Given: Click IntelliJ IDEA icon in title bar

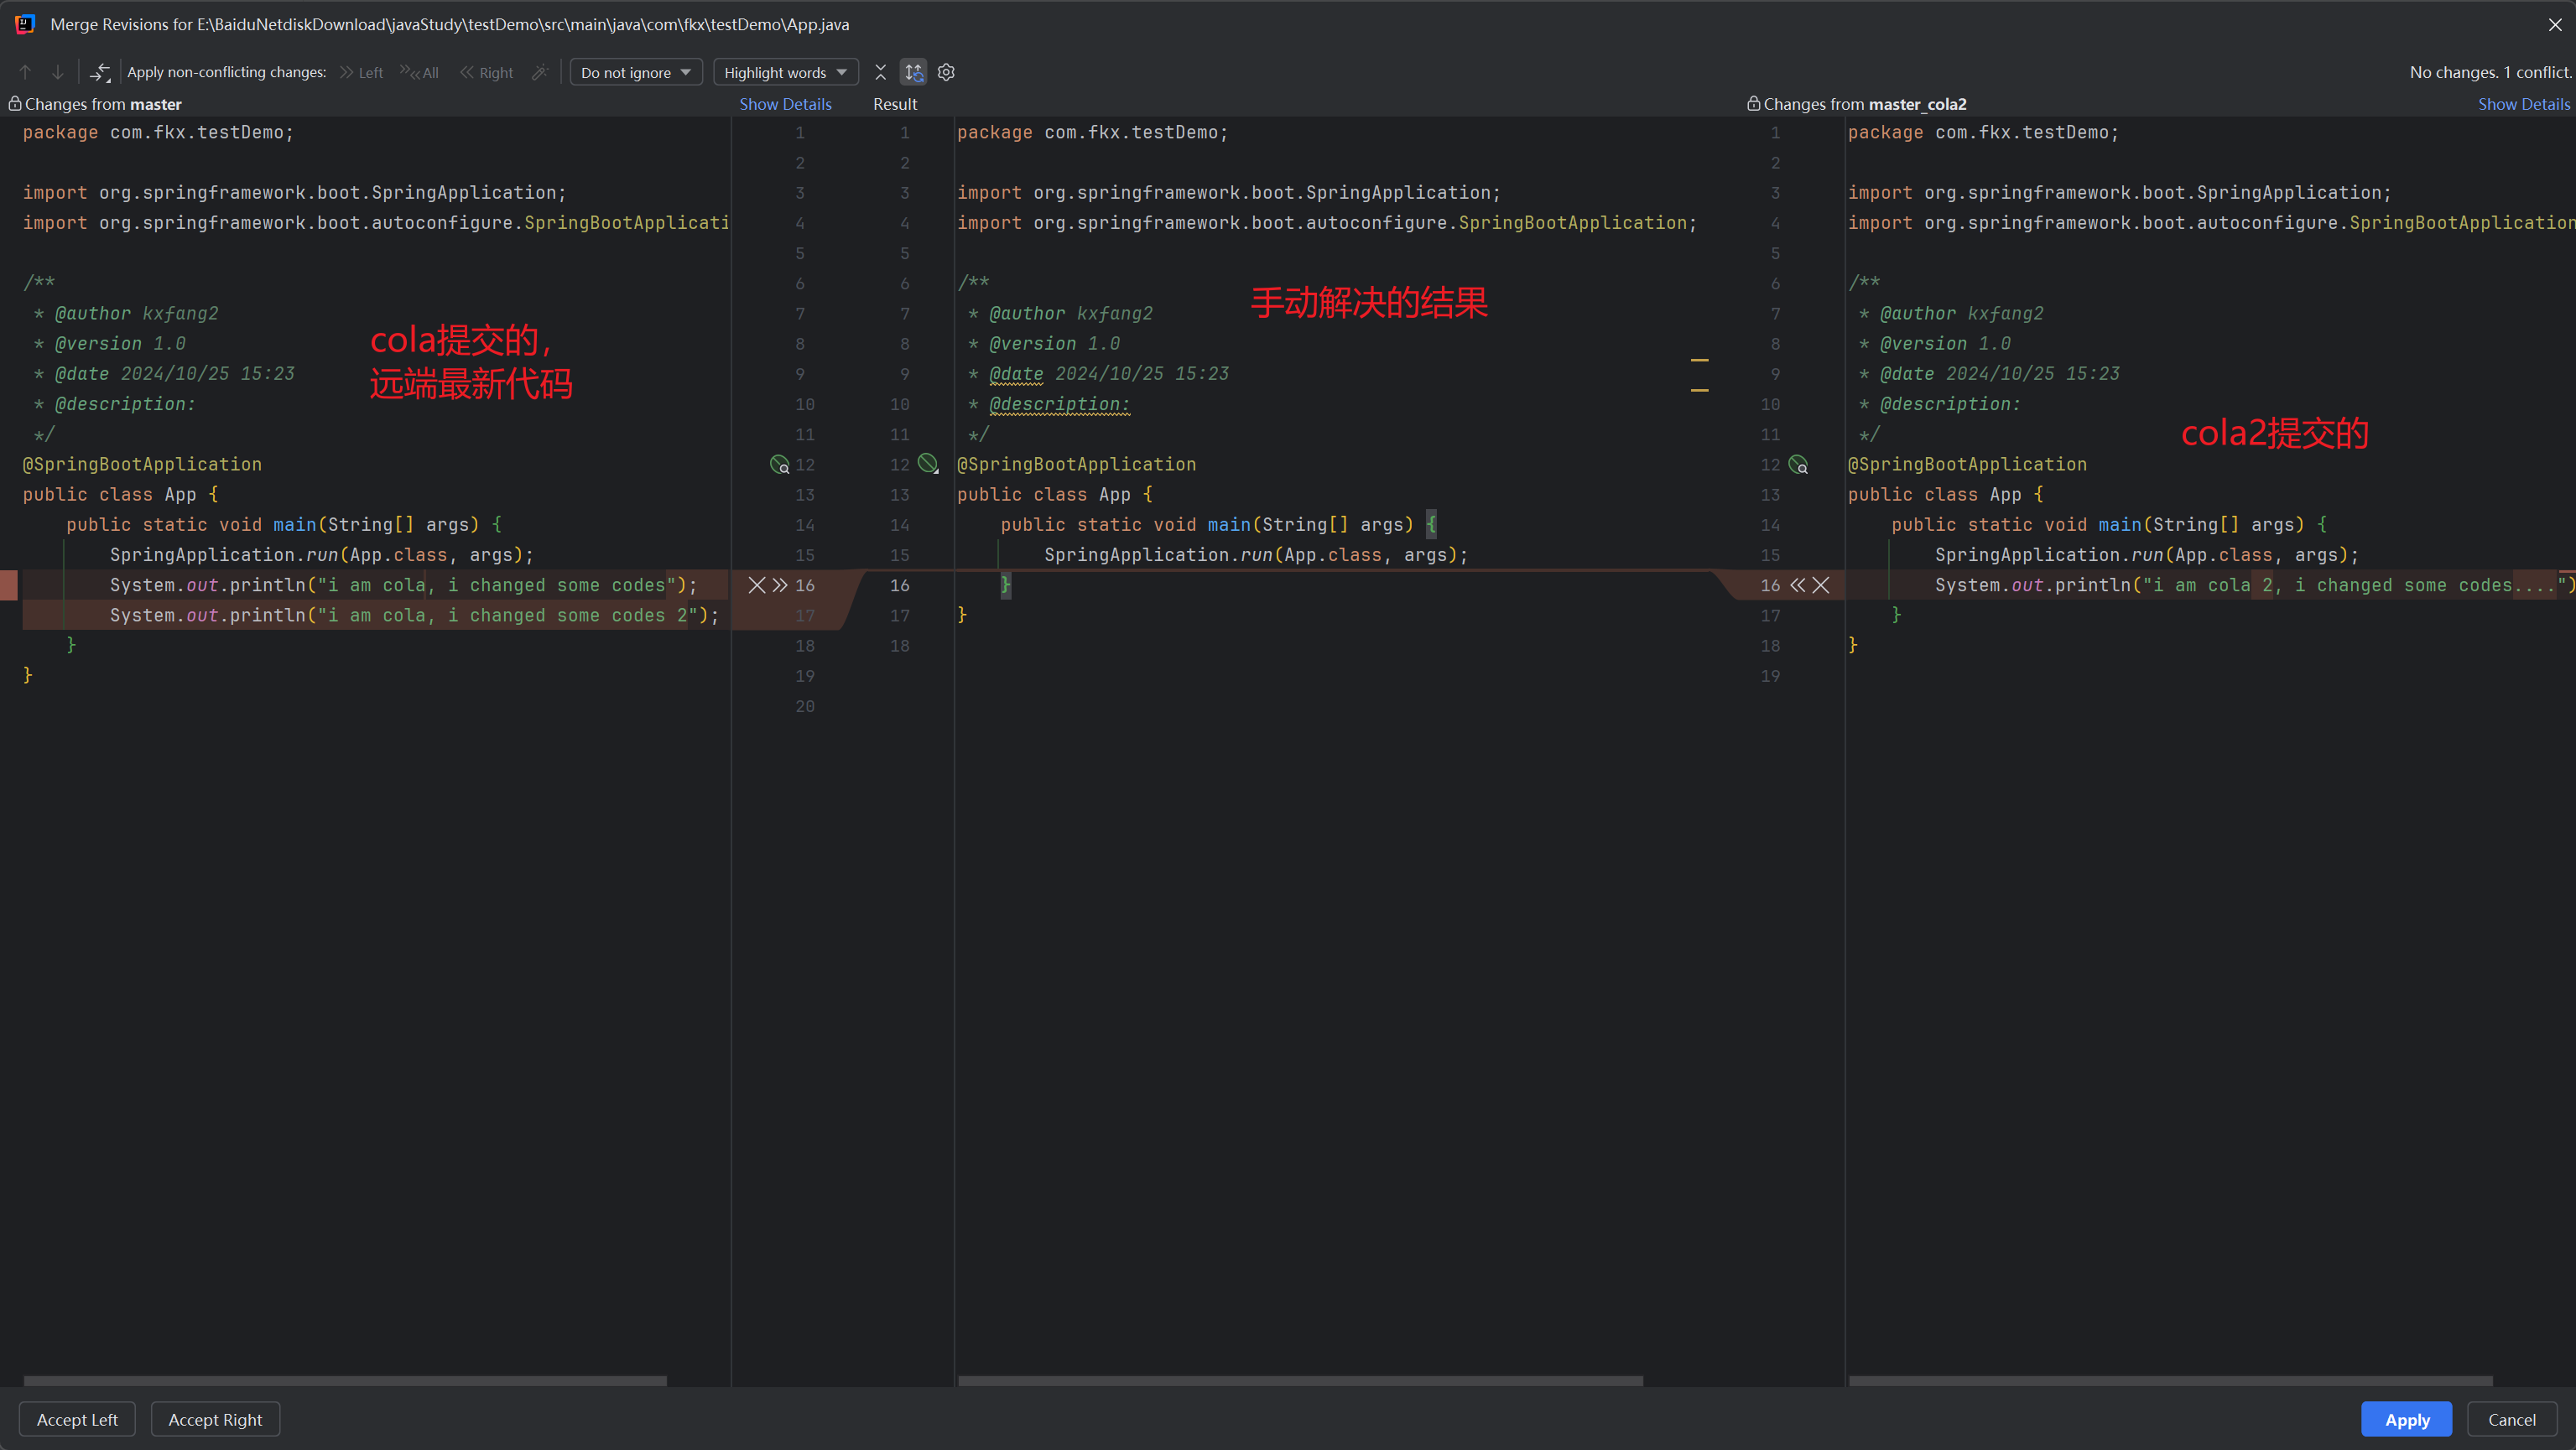Looking at the screenshot, I should [25, 24].
